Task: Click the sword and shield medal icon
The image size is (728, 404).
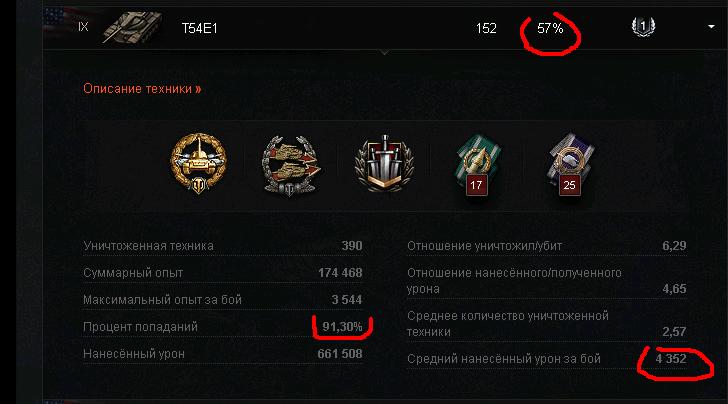Action: [x=384, y=163]
